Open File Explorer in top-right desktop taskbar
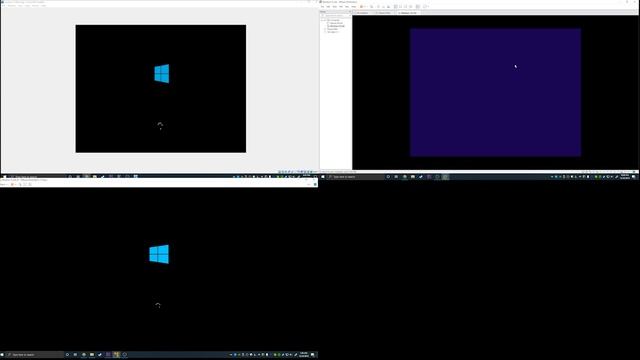Image resolution: width=640 pixels, height=360 pixels. pyautogui.click(x=413, y=177)
